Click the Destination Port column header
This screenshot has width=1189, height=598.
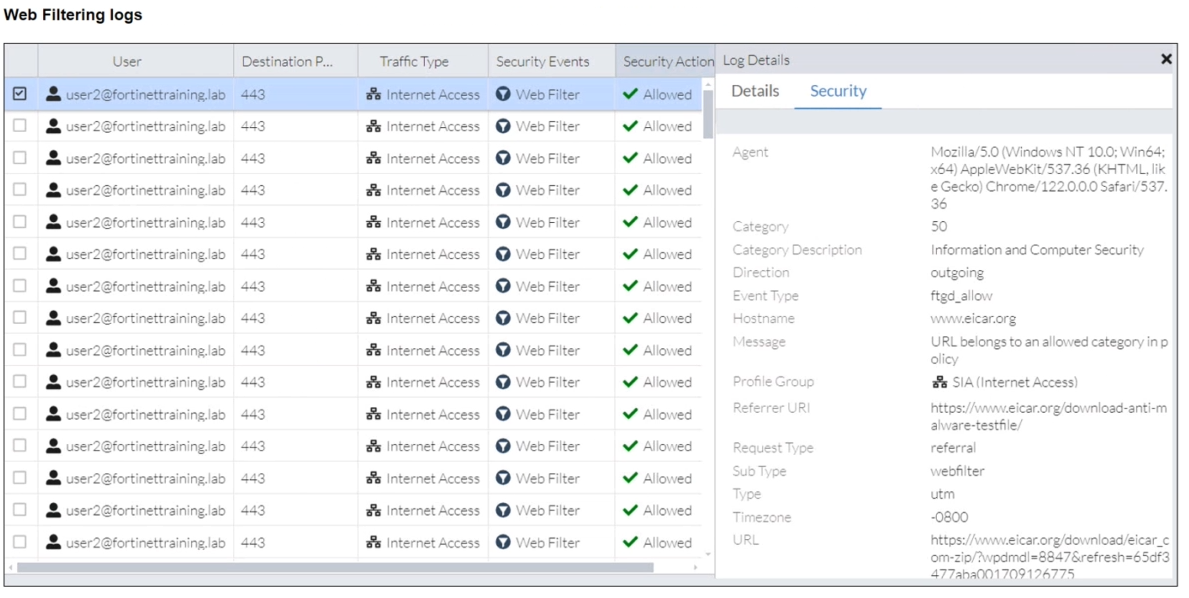(x=287, y=61)
